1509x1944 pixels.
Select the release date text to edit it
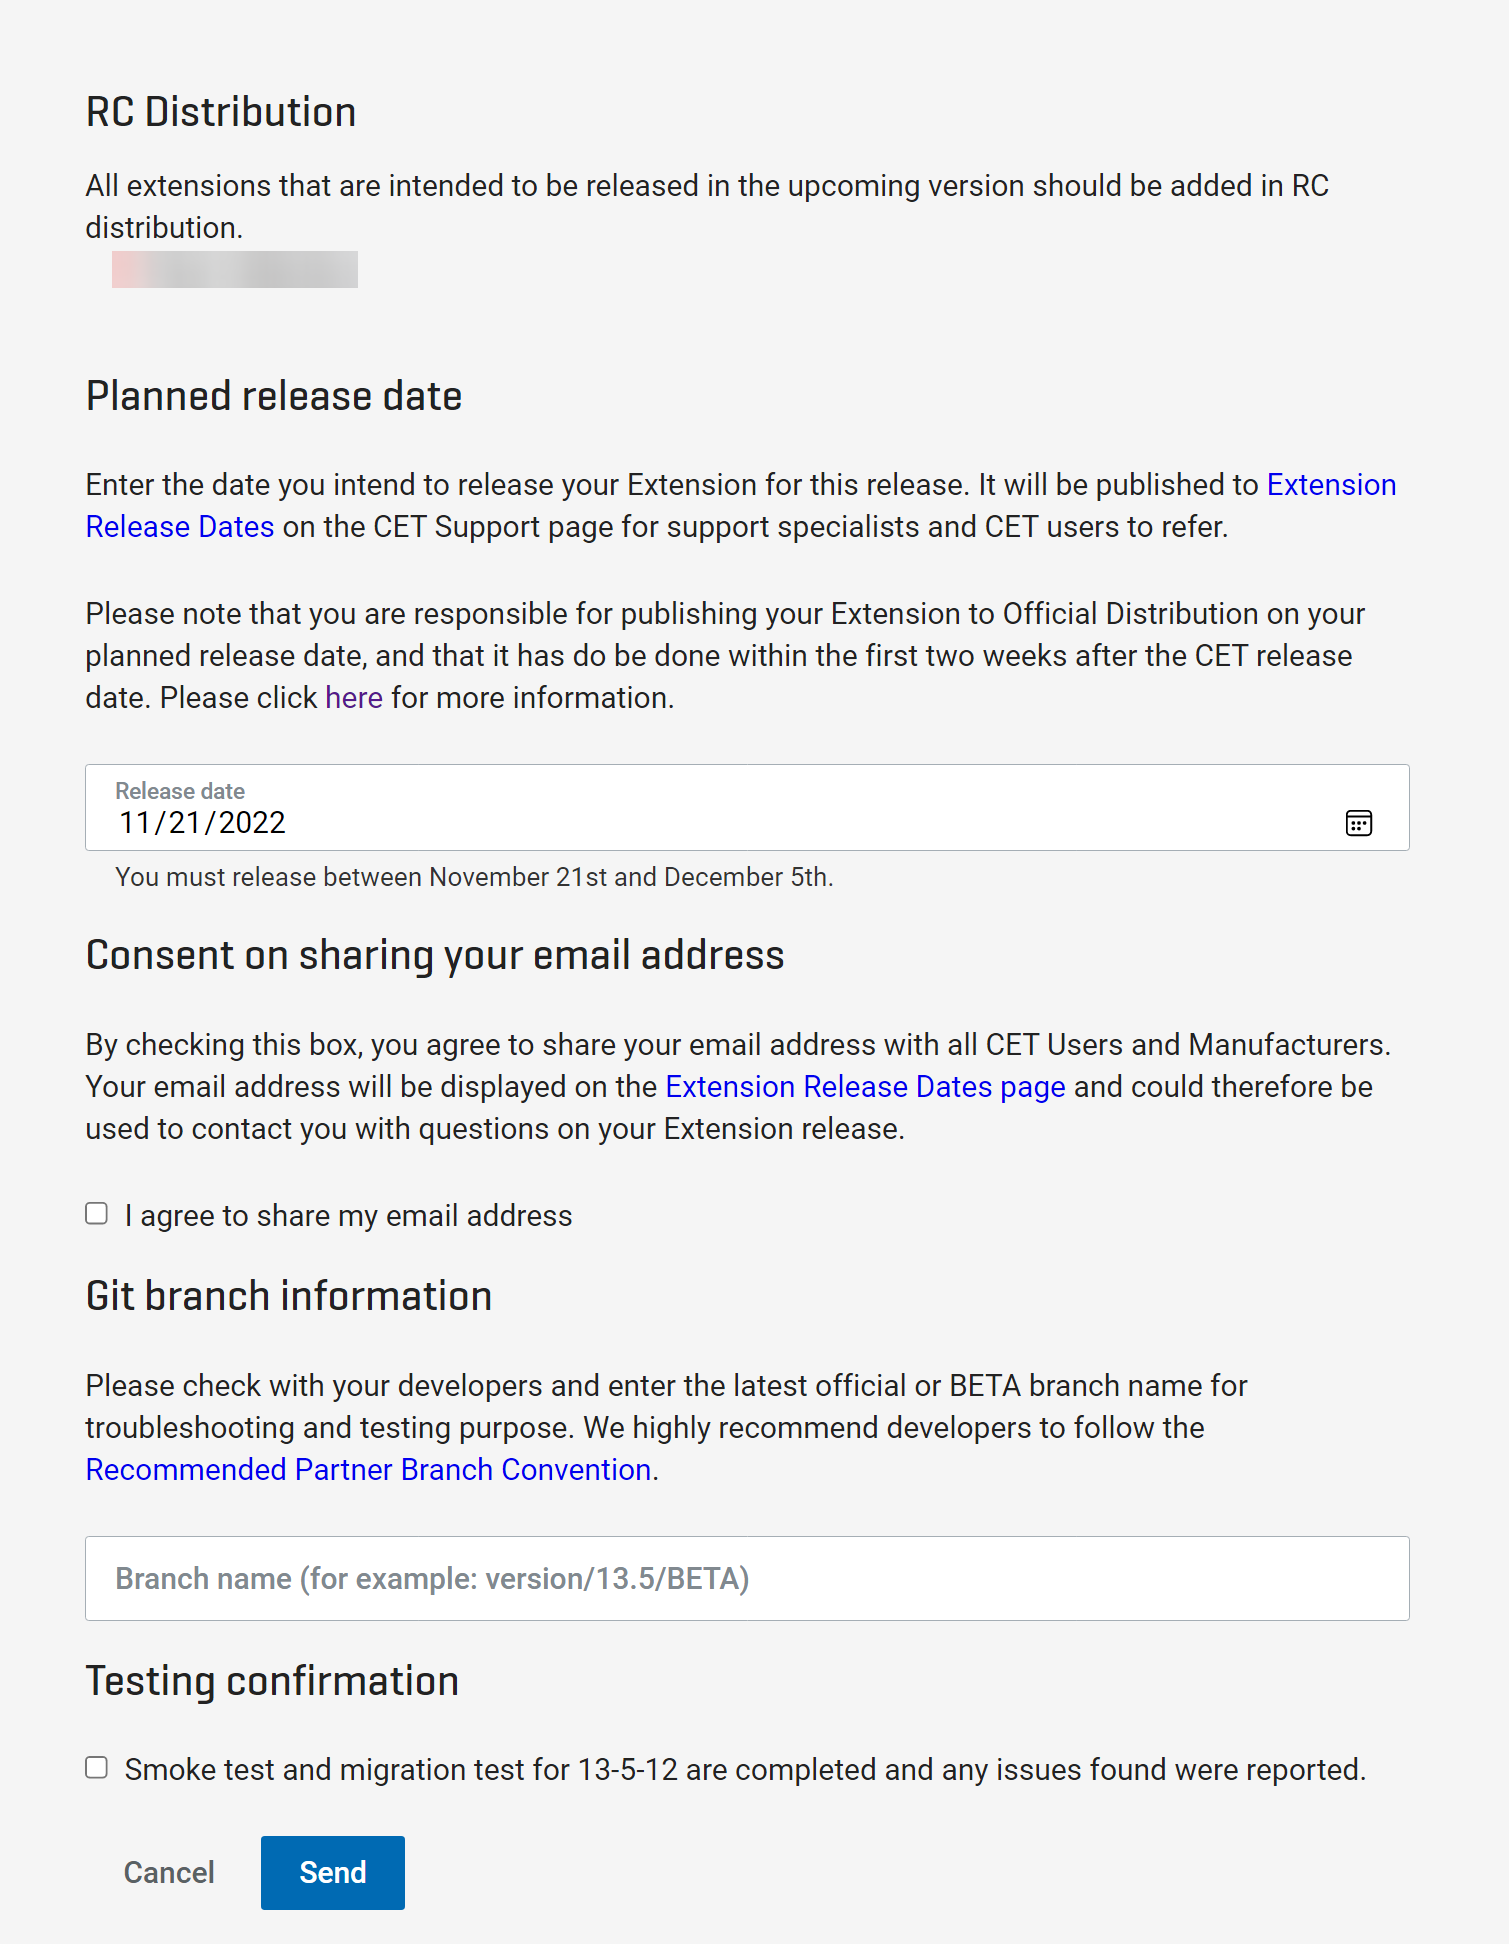click(202, 822)
